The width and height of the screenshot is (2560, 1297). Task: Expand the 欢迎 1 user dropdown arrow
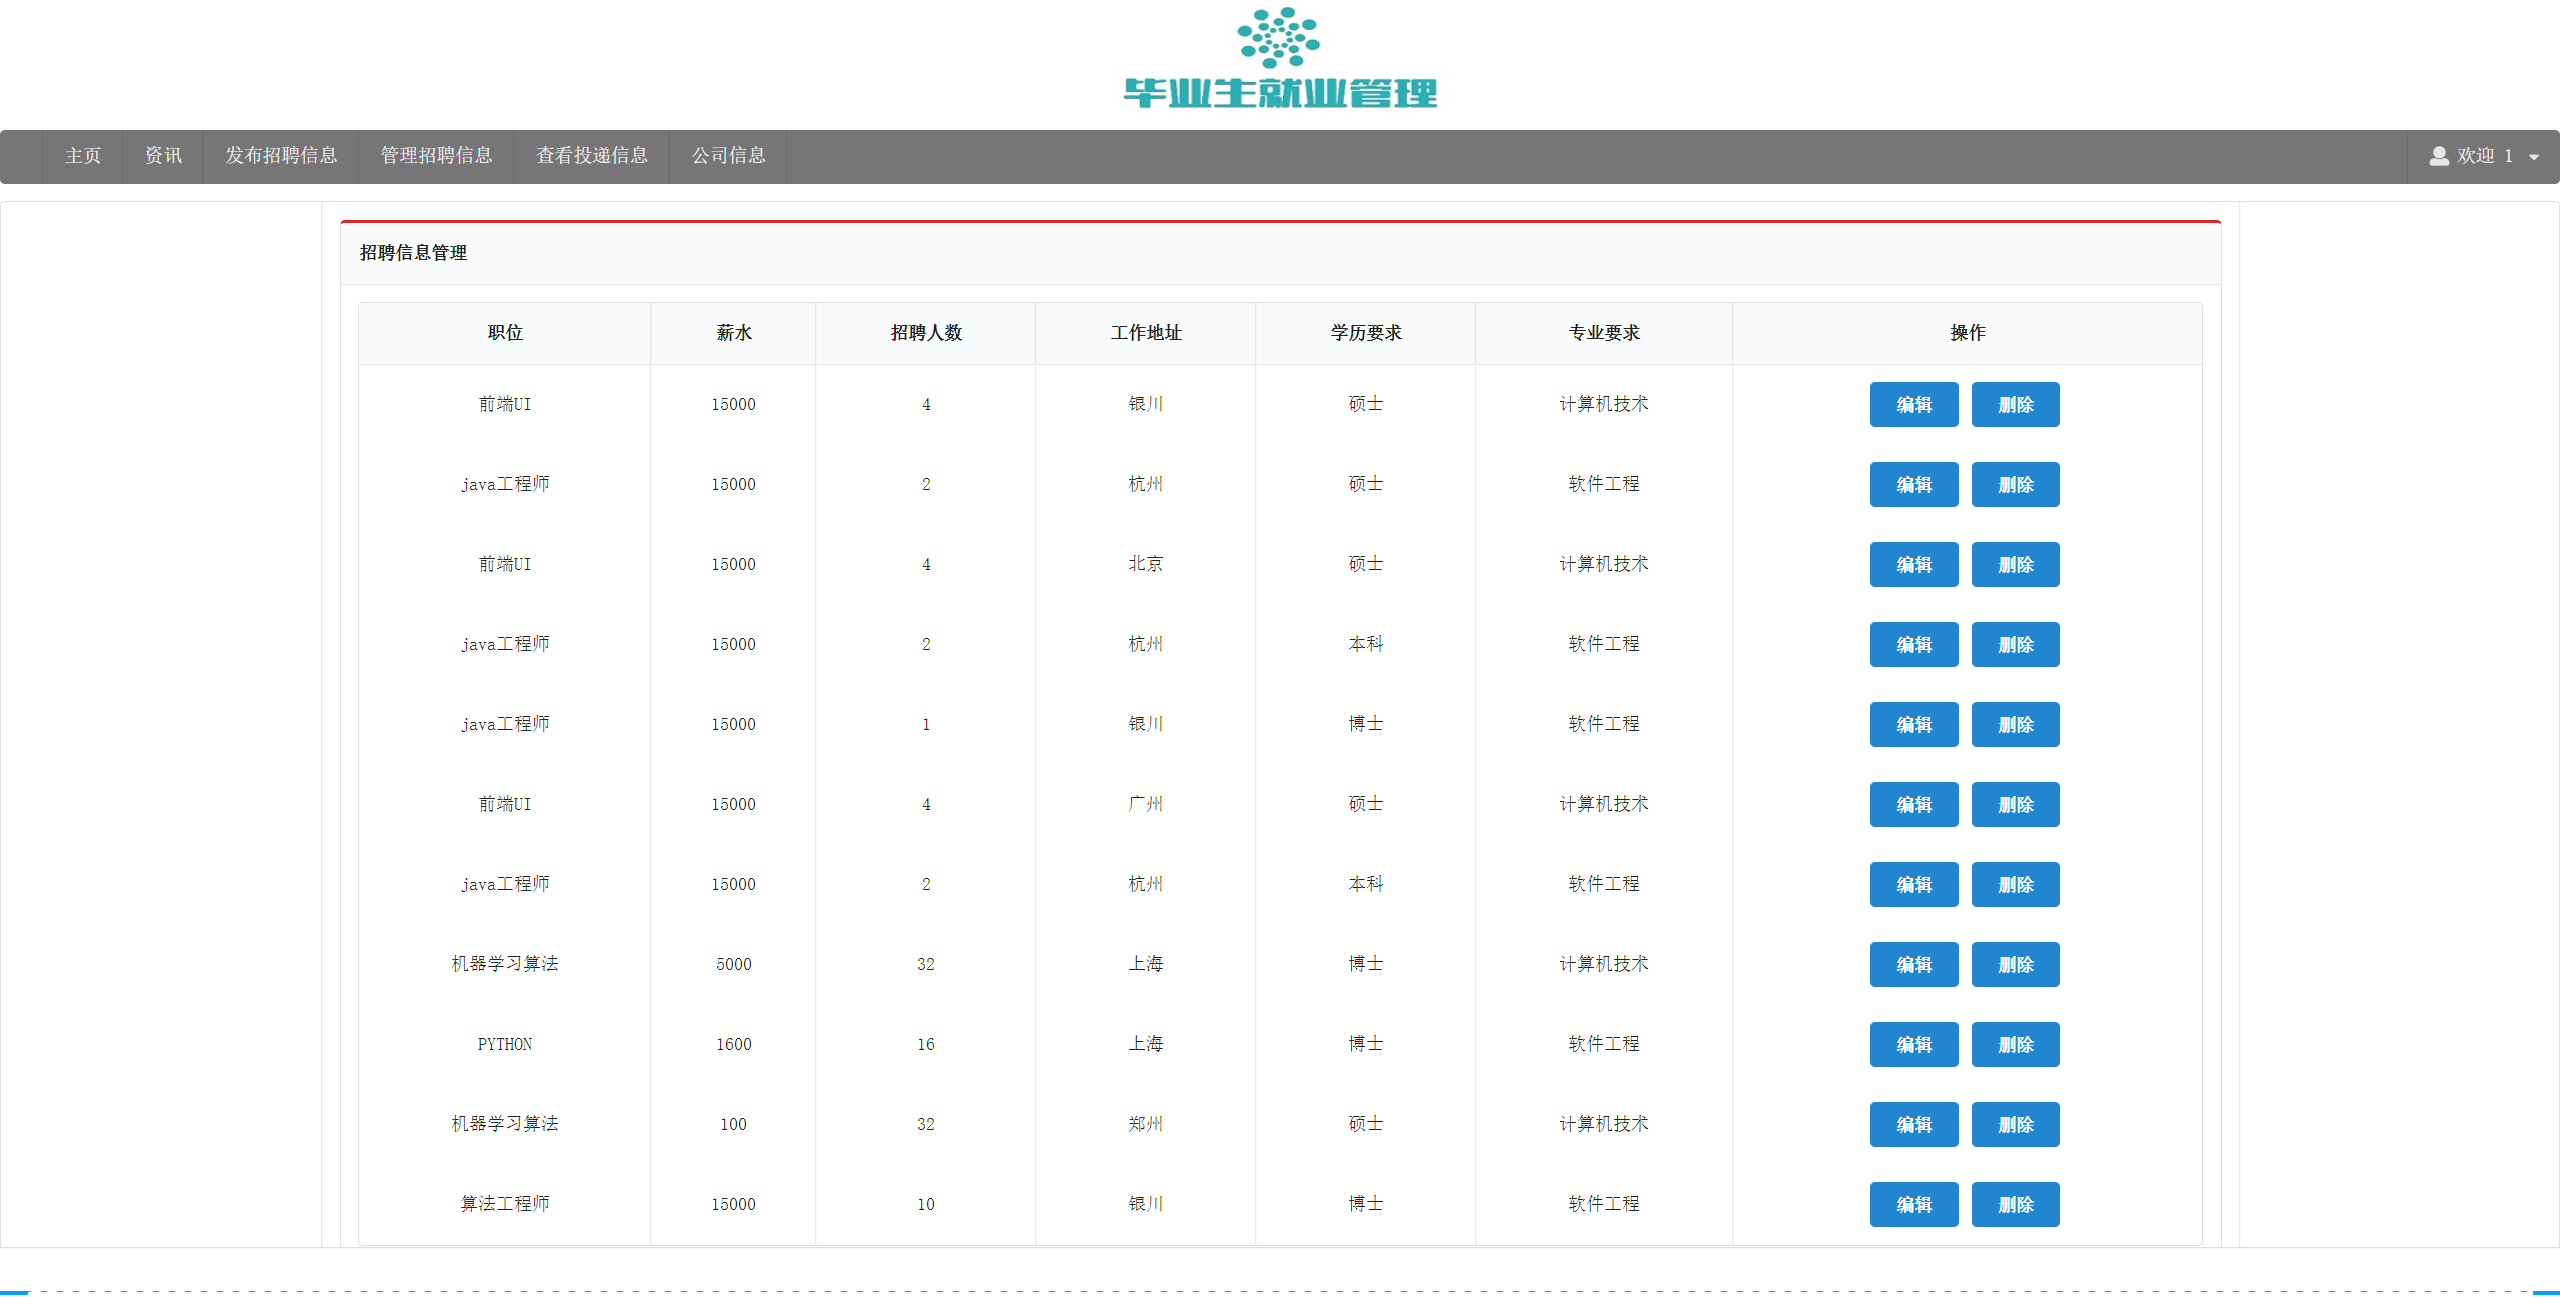[2534, 157]
